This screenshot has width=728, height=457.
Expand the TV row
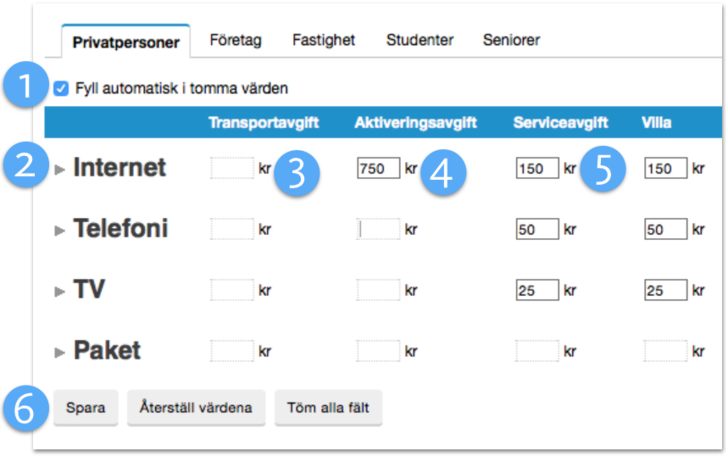(61, 291)
